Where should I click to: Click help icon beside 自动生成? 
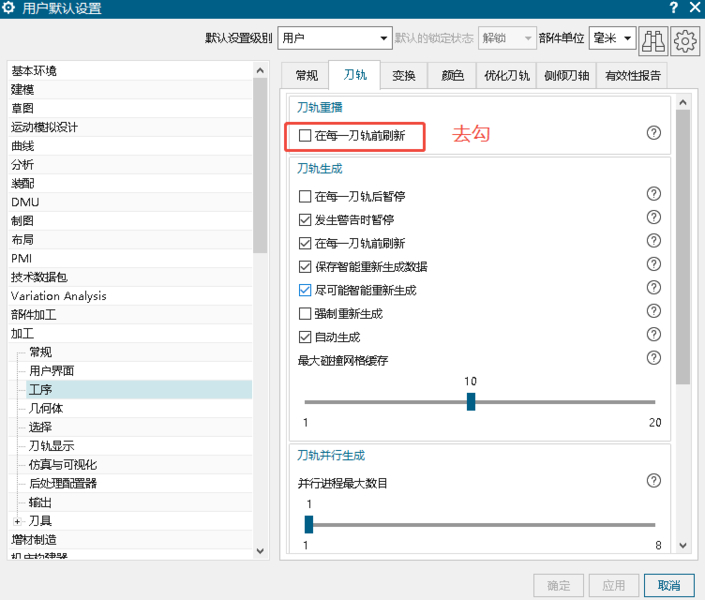(653, 334)
